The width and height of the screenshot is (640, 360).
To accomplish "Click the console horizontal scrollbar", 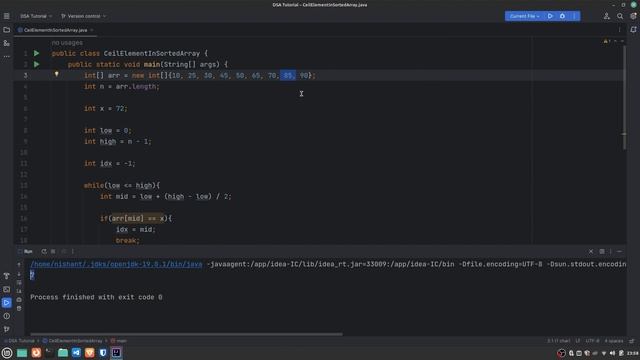I will click(187, 334).
